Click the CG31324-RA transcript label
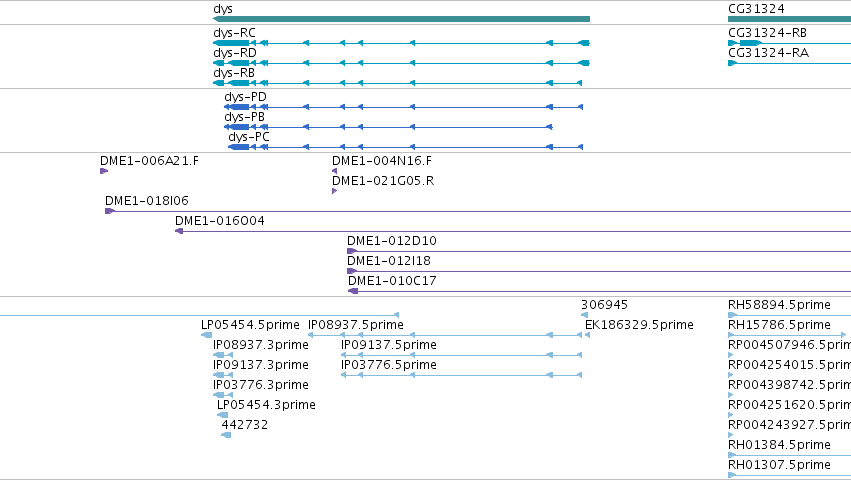The width and height of the screenshot is (851, 480). [x=768, y=53]
